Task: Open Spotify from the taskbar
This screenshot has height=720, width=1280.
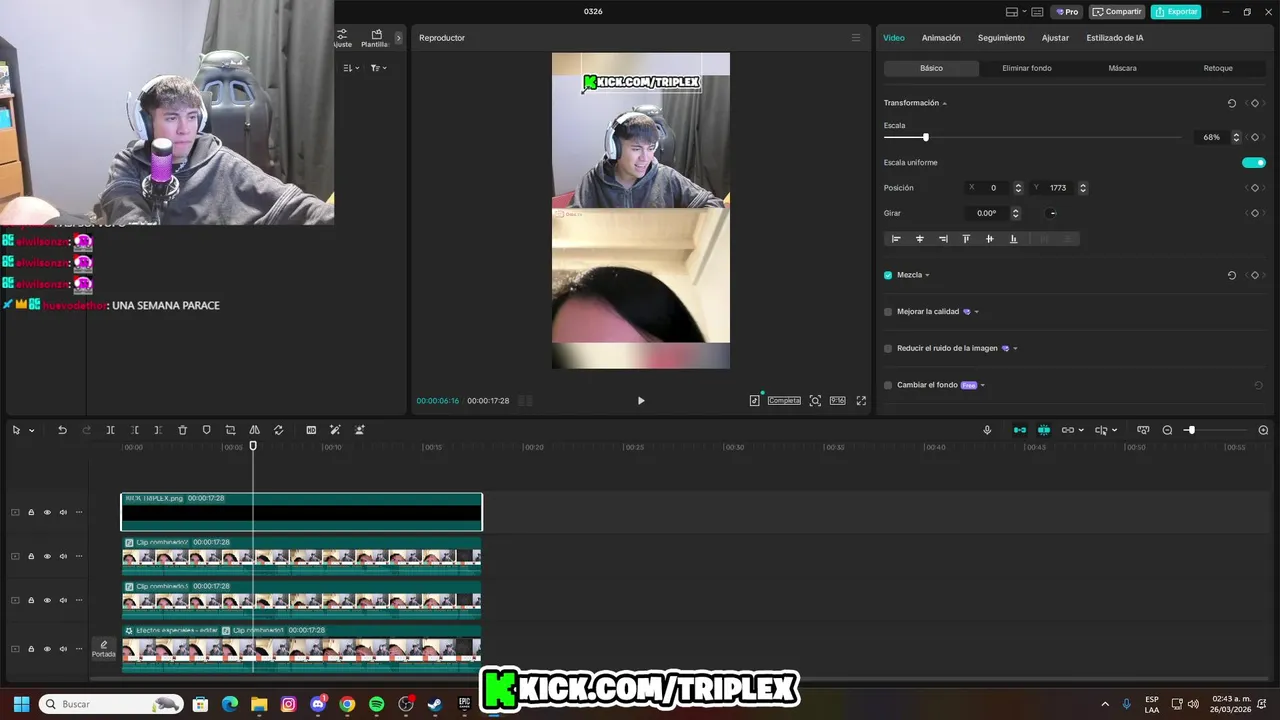Action: click(376, 704)
